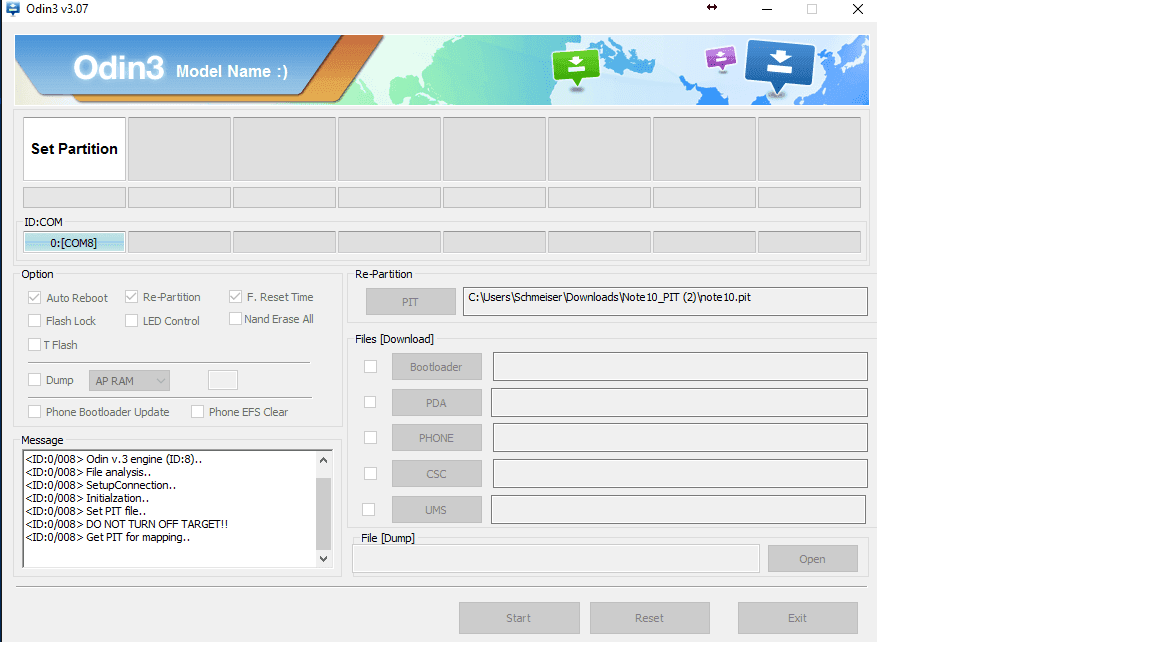The width and height of the screenshot is (1152, 648).
Task: Check the box beside PDA button
Action: coord(370,402)
